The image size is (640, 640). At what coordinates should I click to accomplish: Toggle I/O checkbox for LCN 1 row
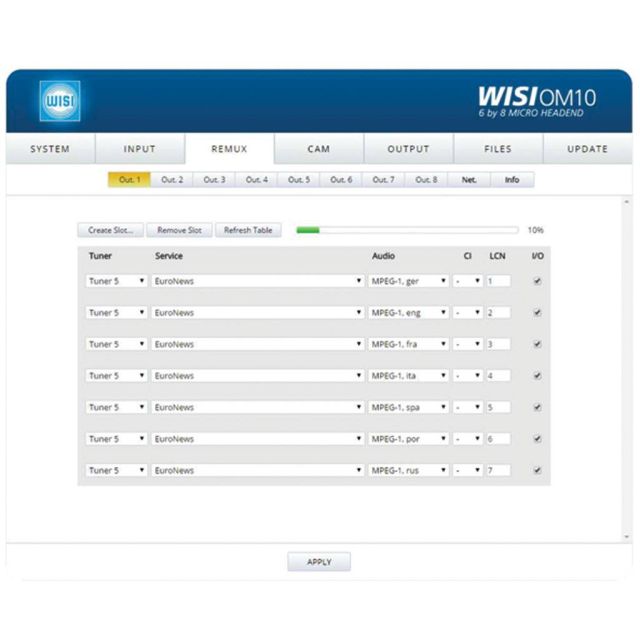pyautogui.click(x=538, y=281)
